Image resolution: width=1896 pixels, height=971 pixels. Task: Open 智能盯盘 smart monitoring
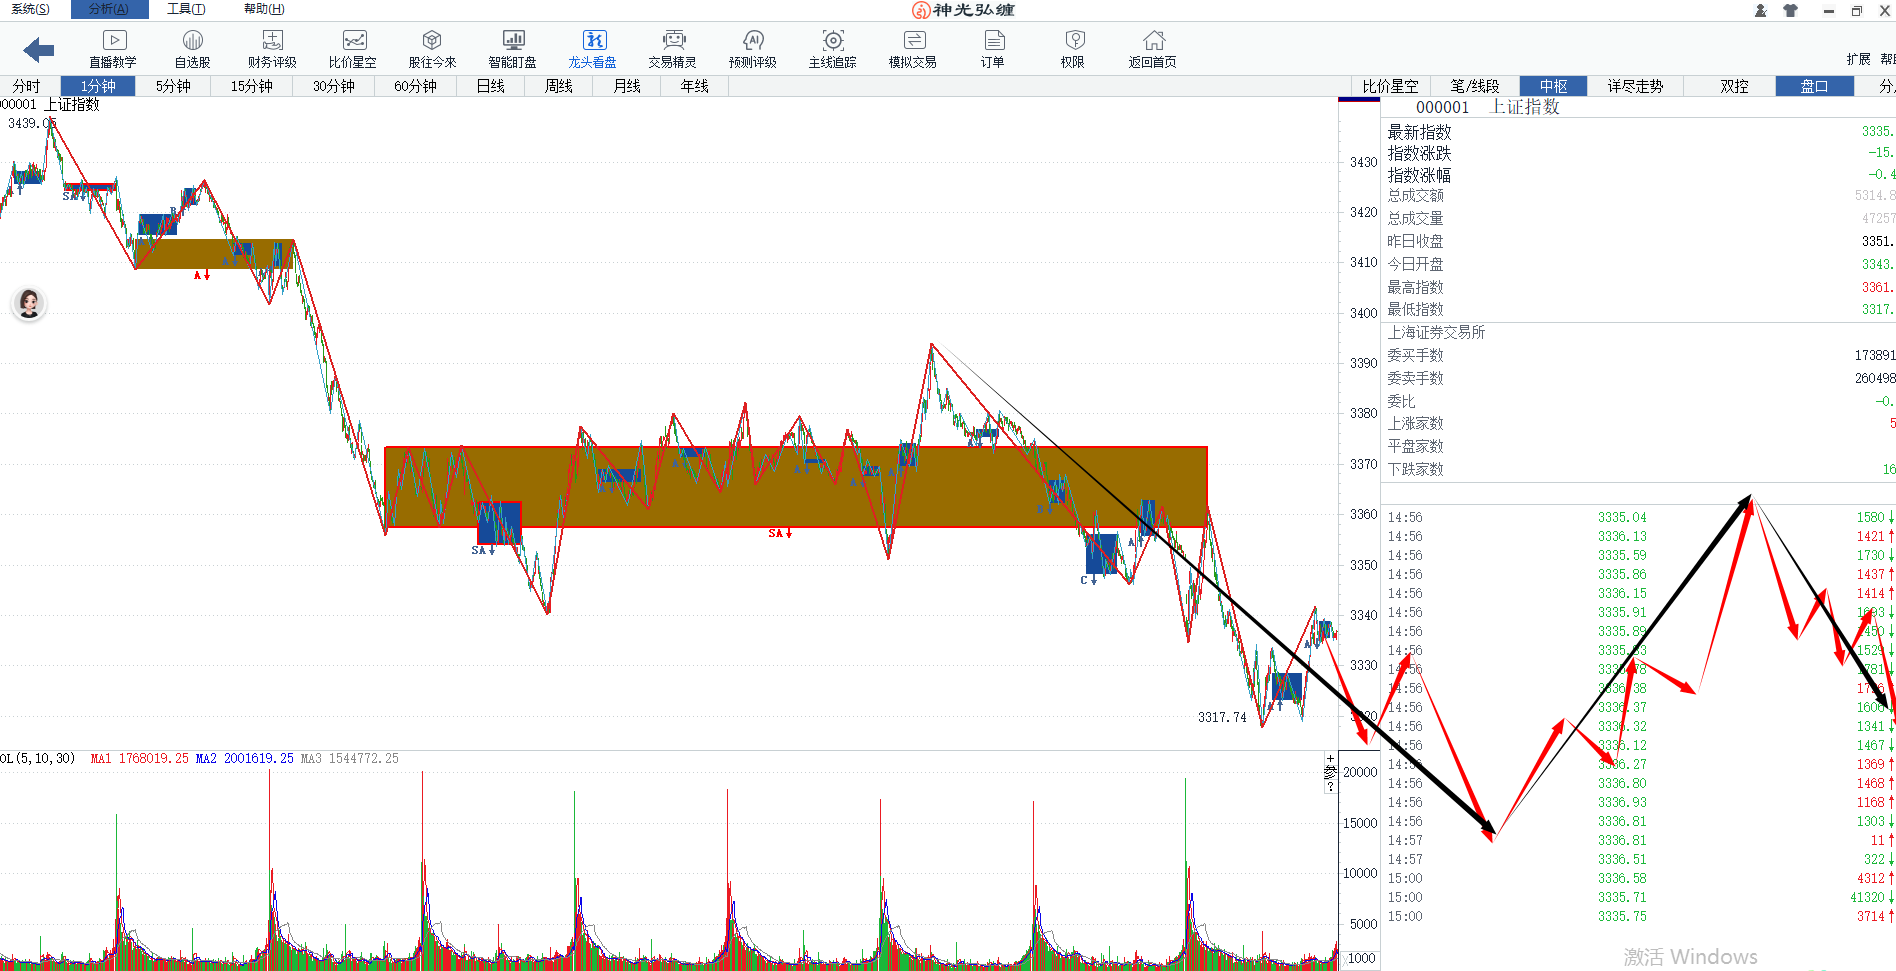coord(512,48)
